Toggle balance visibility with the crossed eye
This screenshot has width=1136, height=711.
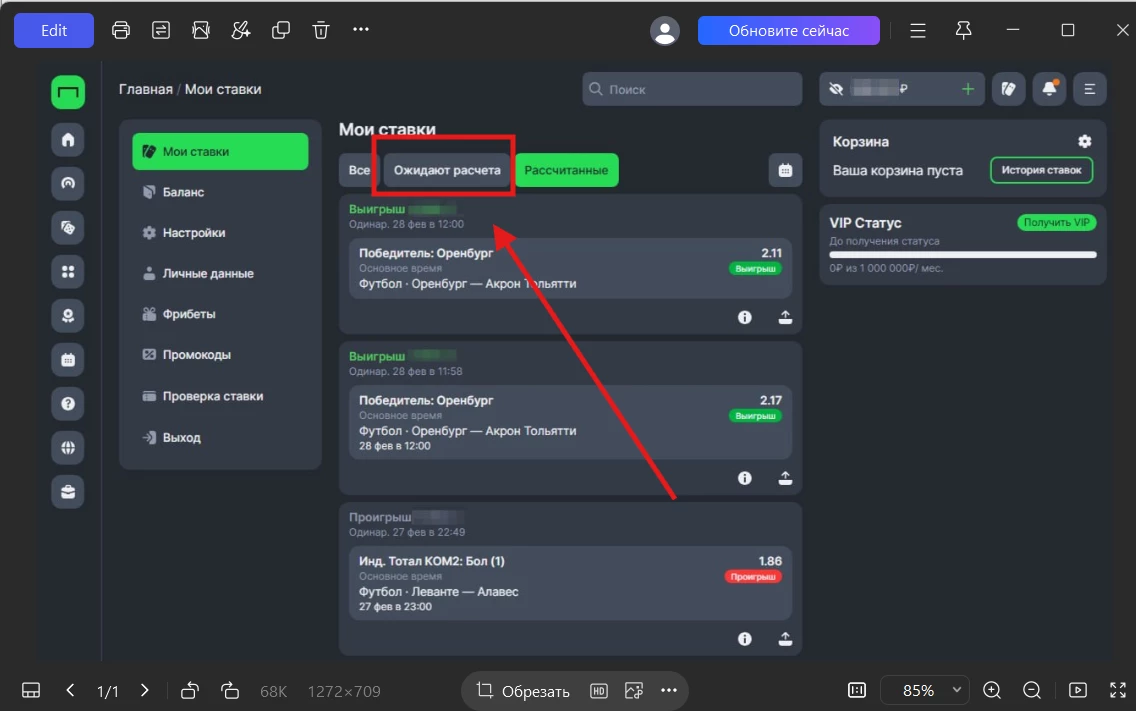pyautogui.click(x=836, y=89)
